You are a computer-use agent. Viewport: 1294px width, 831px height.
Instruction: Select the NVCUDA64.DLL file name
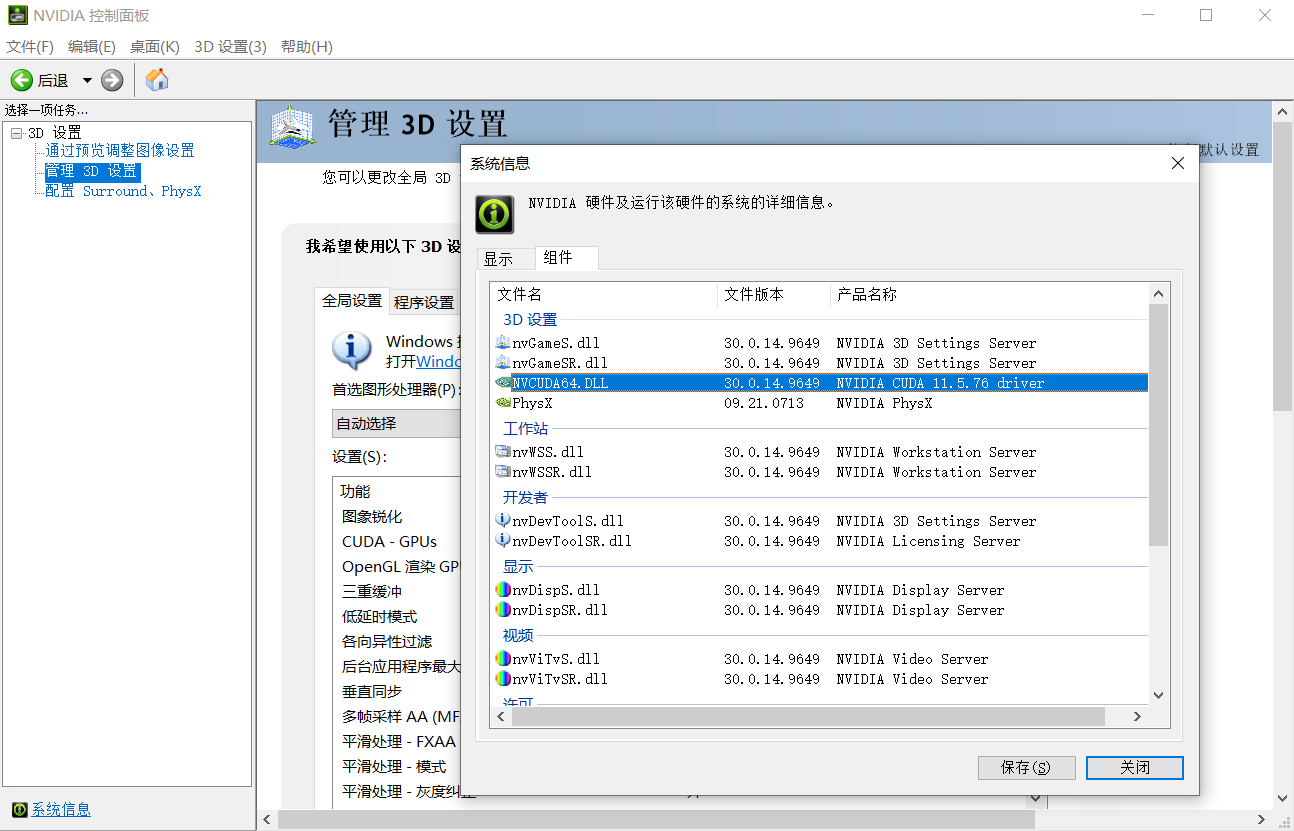(x=560, y=383)
